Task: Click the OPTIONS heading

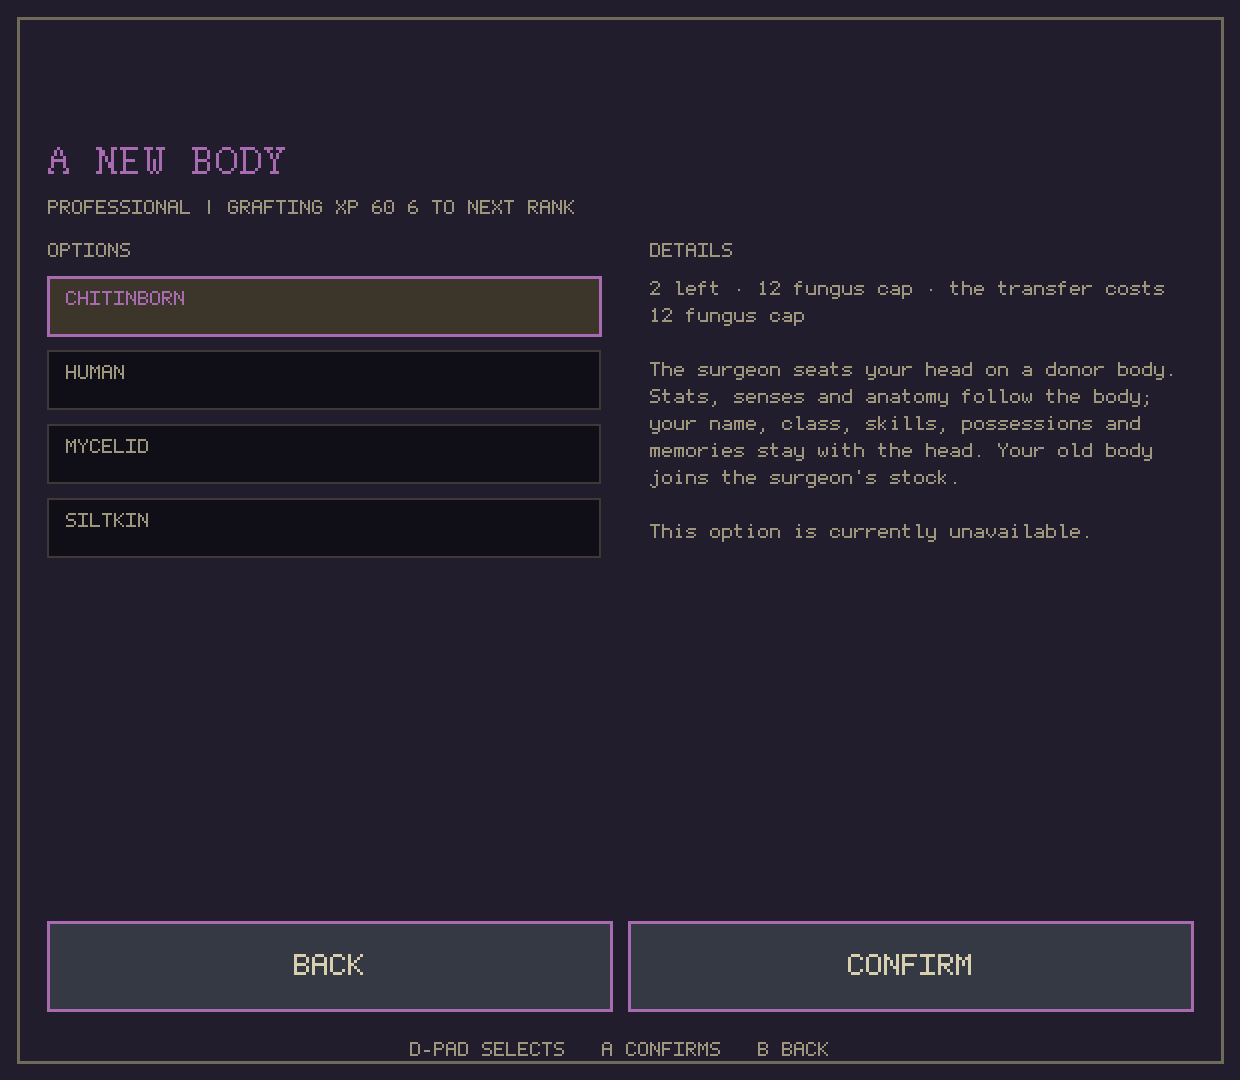Action: pos(89,250)
